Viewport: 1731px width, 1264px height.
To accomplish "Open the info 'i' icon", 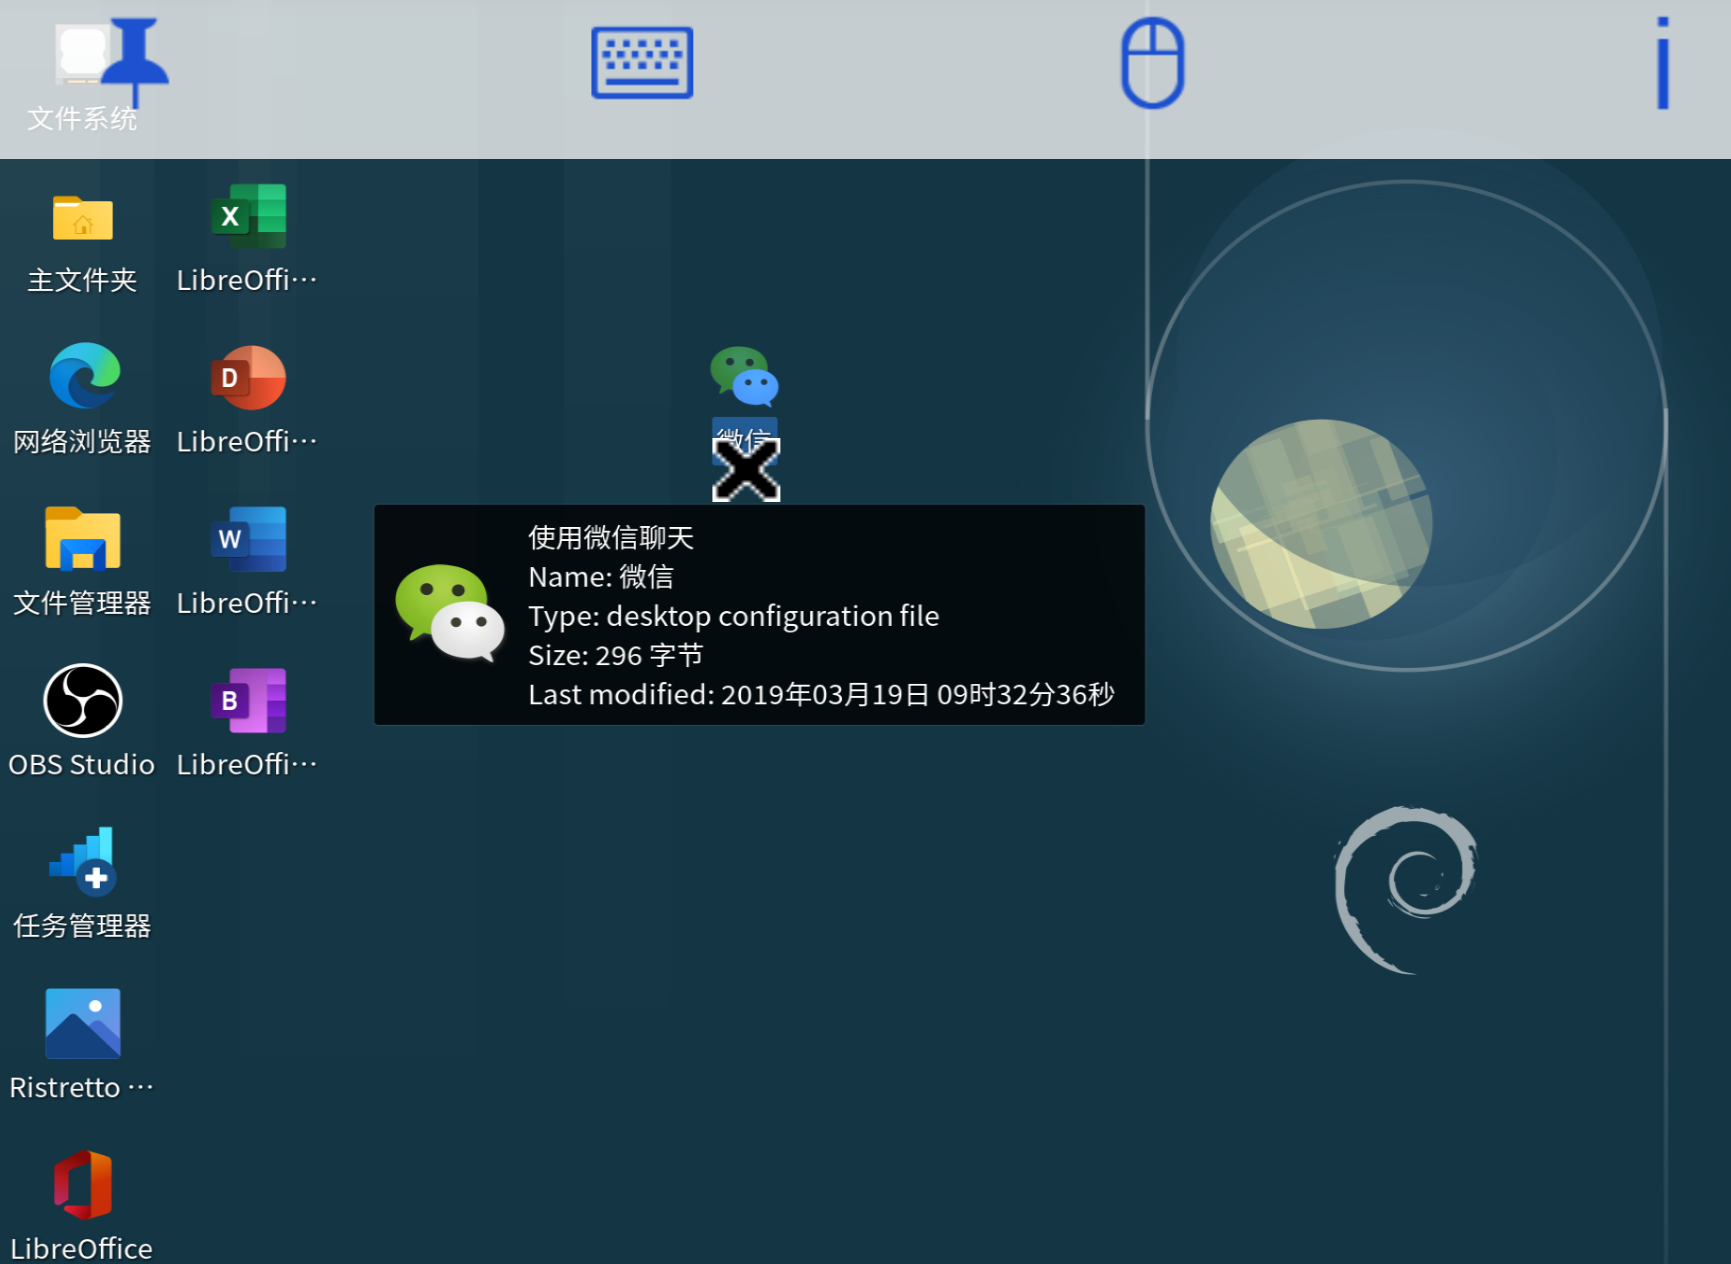I will 1662,63.
